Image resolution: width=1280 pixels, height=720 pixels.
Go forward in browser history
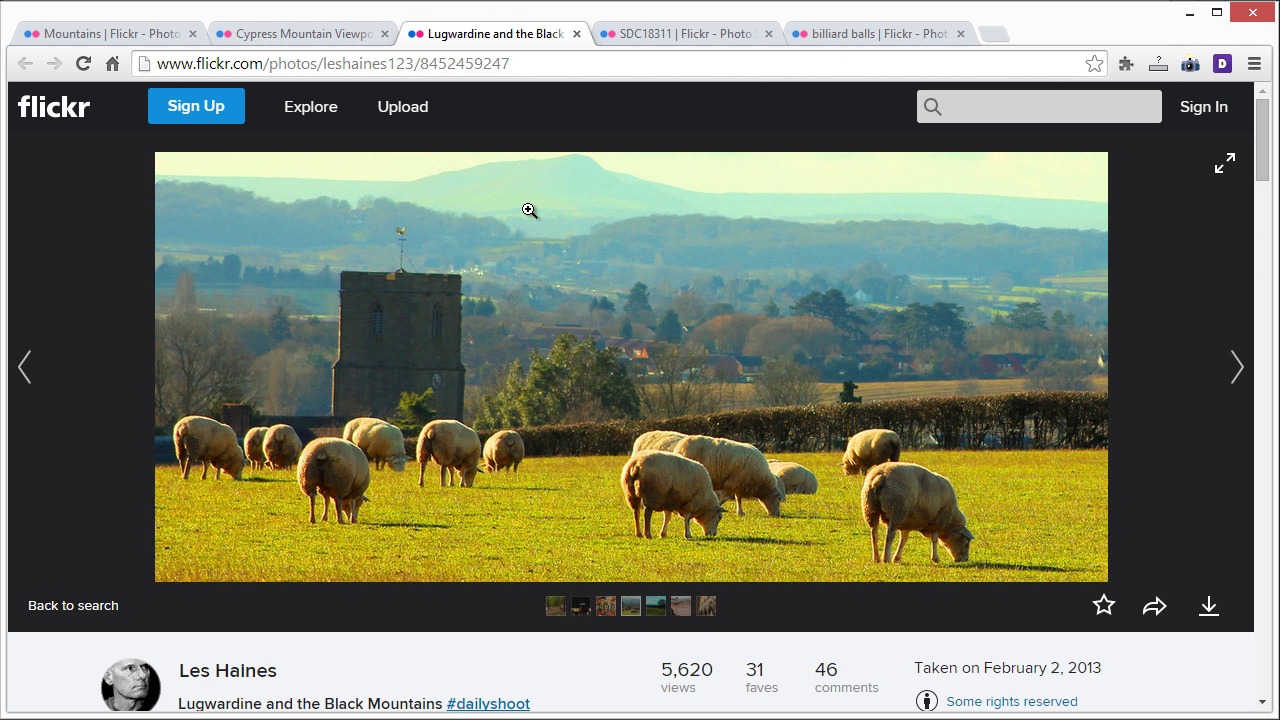54,63
